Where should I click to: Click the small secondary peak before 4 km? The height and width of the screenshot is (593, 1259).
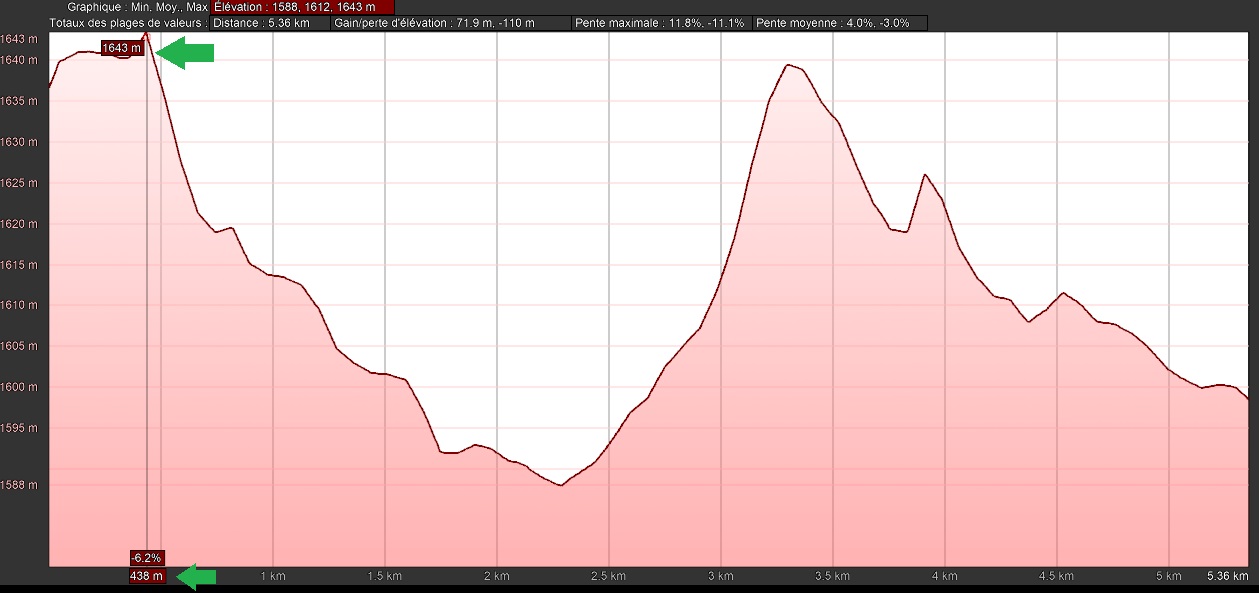click(x=925, y=175)
